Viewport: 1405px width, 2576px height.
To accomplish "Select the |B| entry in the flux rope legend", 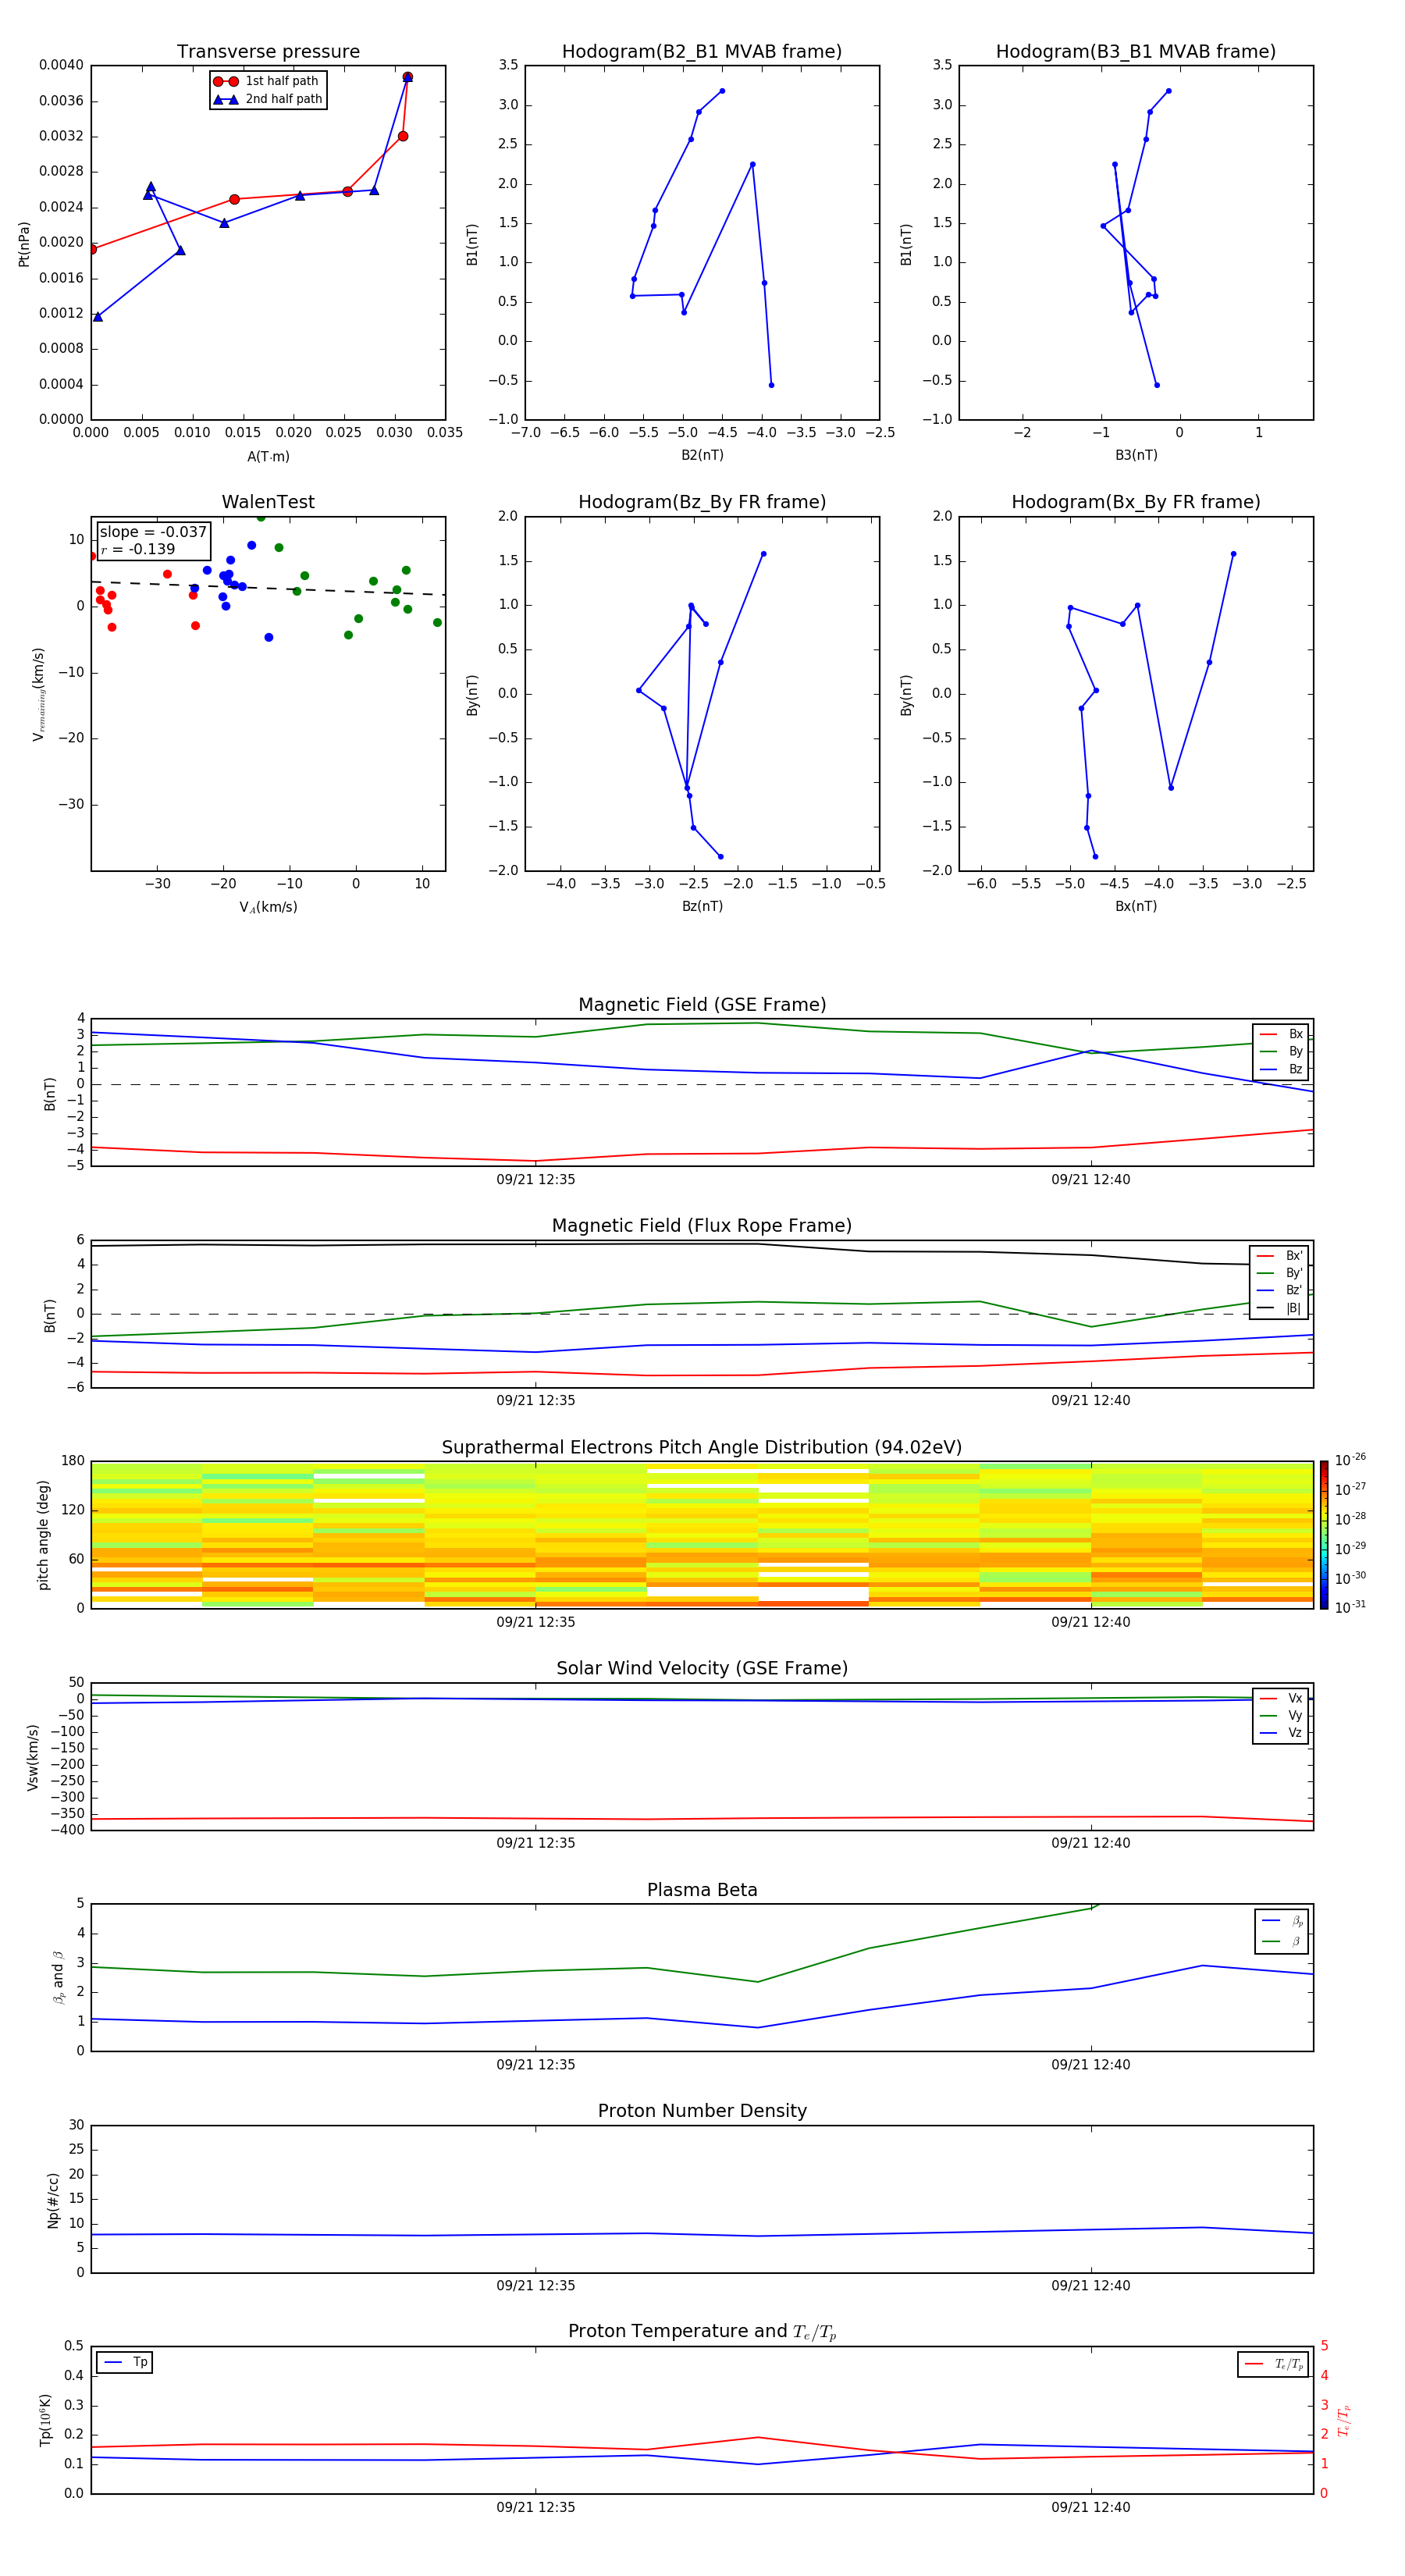I will click(x=1280, y=1308).
